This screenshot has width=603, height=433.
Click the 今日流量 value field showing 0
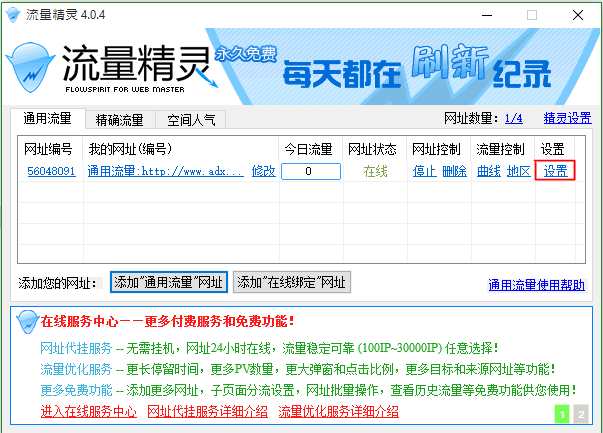point(311,171)
